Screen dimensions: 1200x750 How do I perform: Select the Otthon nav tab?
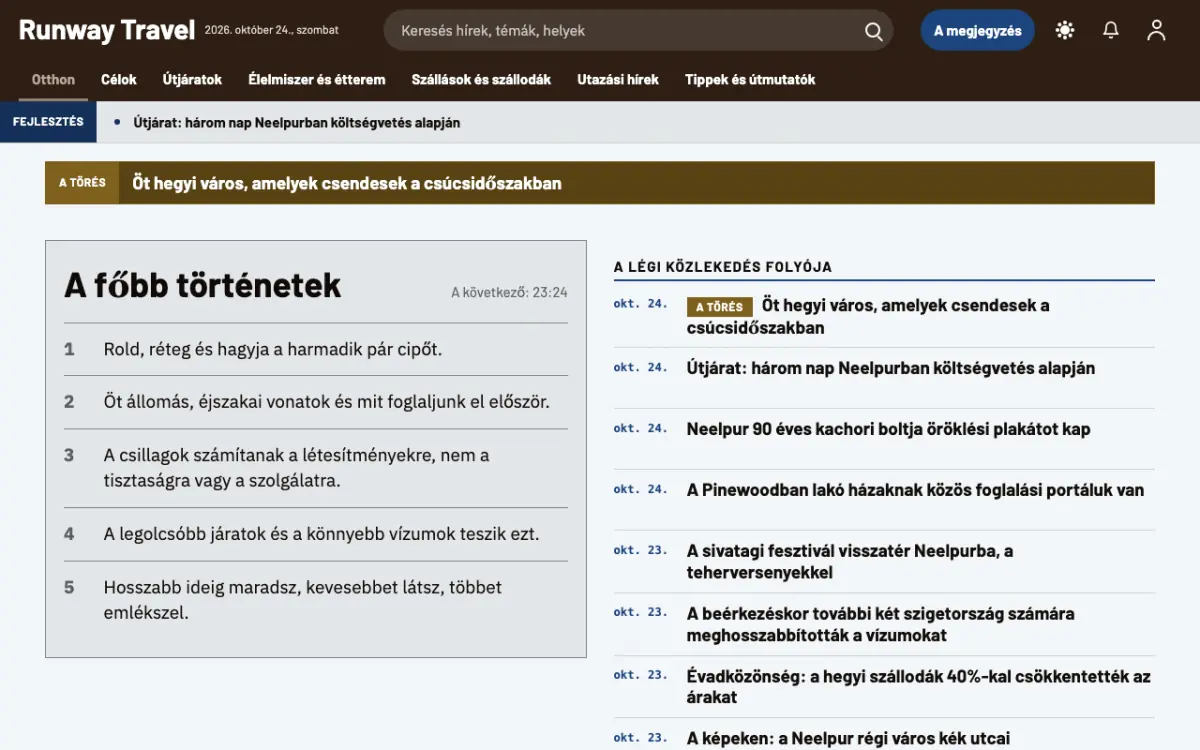point(53,80)
